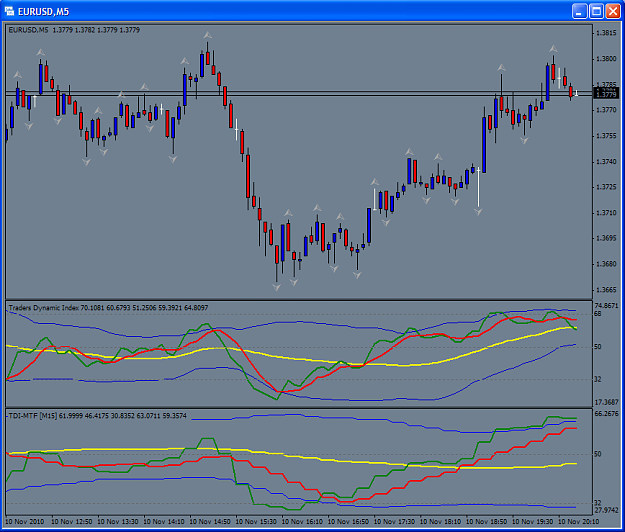625x532 pixels.
Task: Click the EURUSD,M5 1.3779 OHLC label
Action: (74, 30)
